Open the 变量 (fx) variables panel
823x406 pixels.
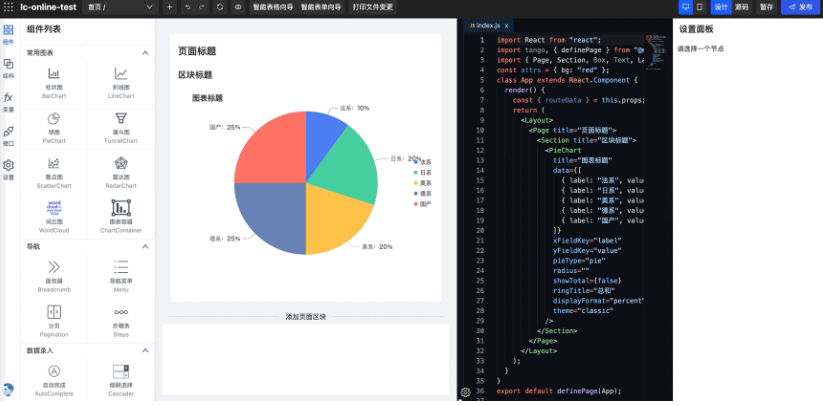[8, 101]
